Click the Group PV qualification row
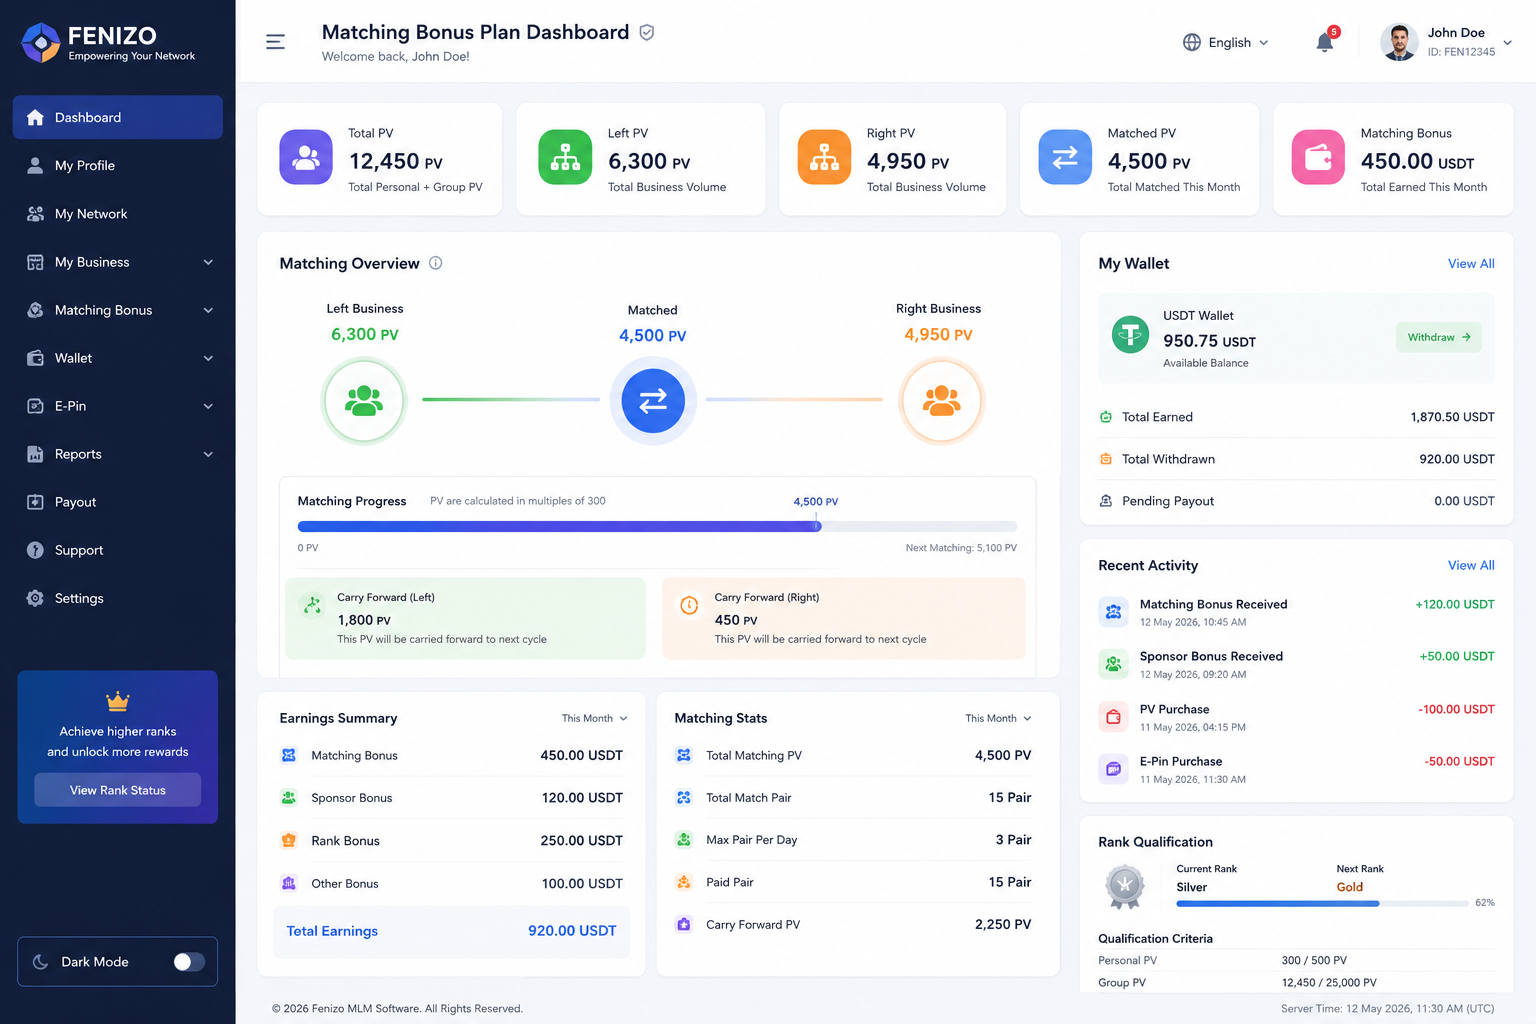Screen dimensions: 1536x1024 coord(1297,982)
